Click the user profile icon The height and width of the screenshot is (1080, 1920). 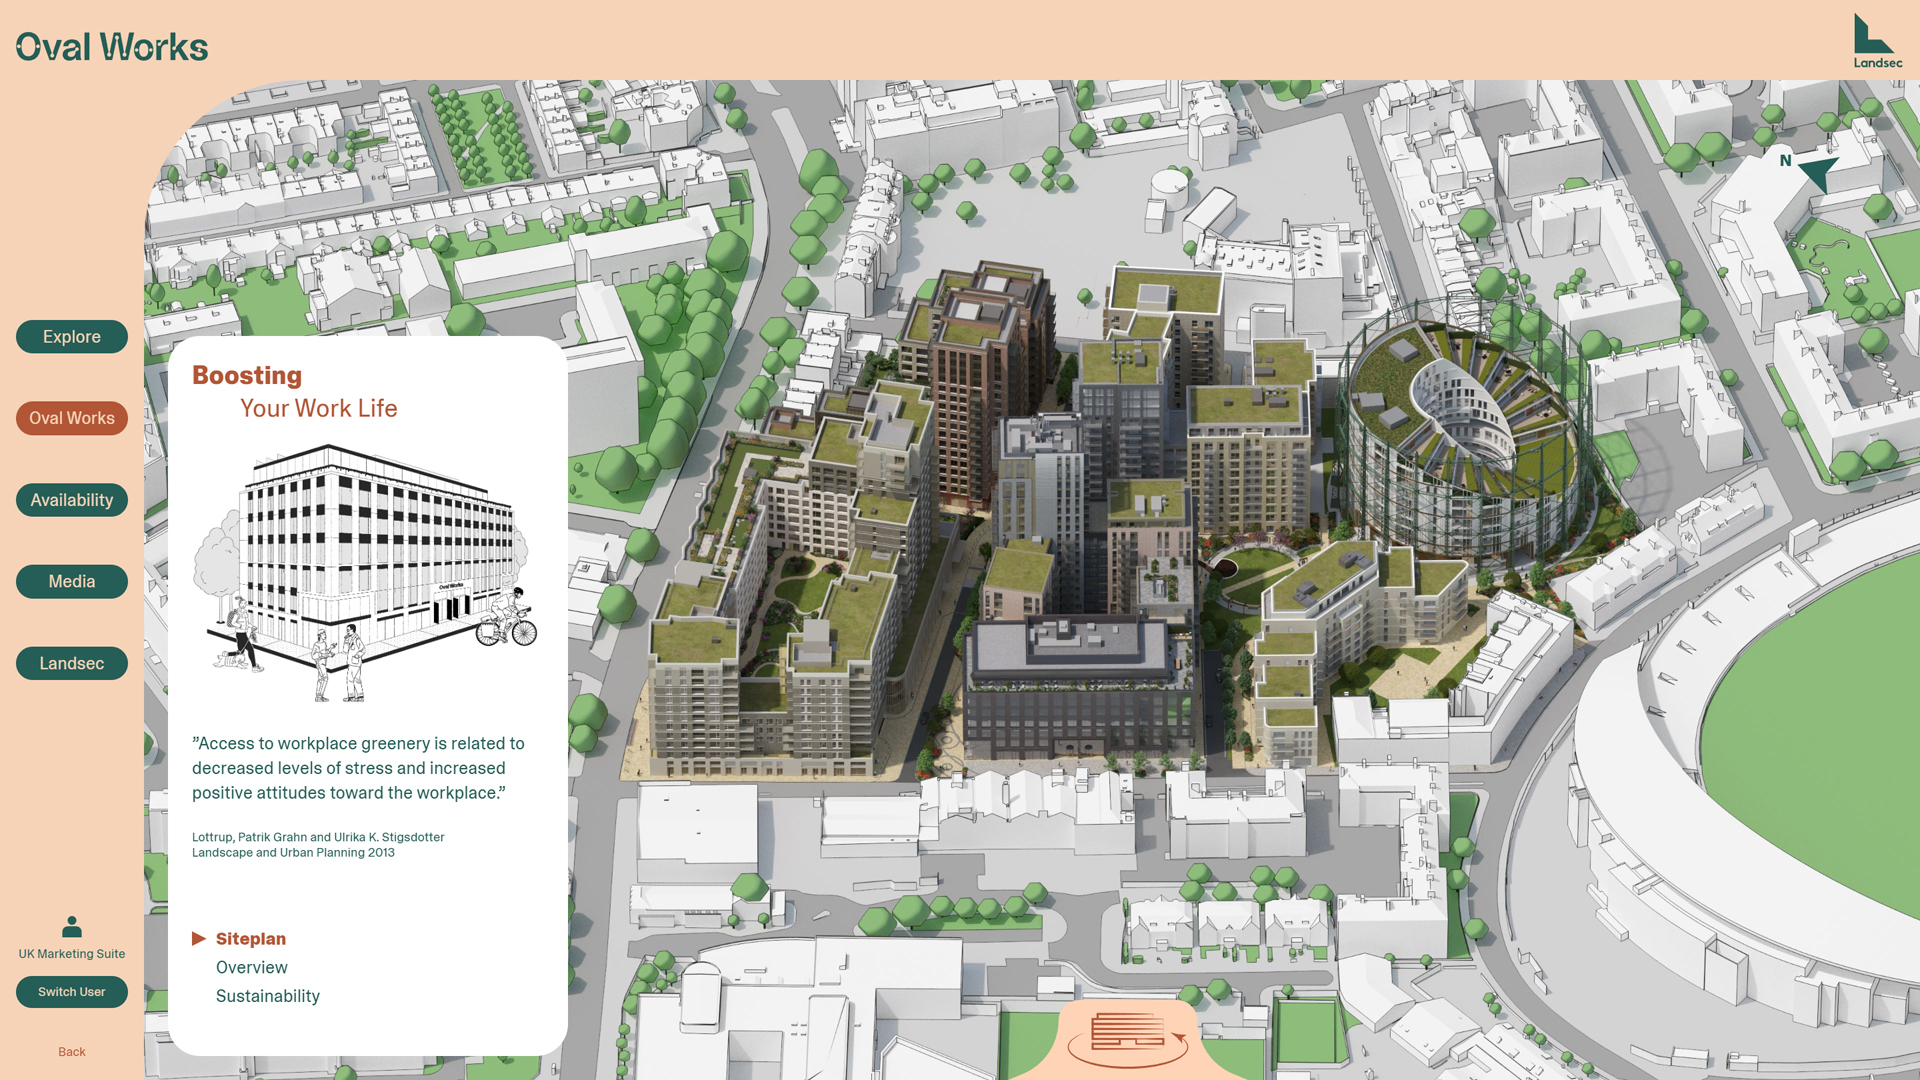[72, 927]
